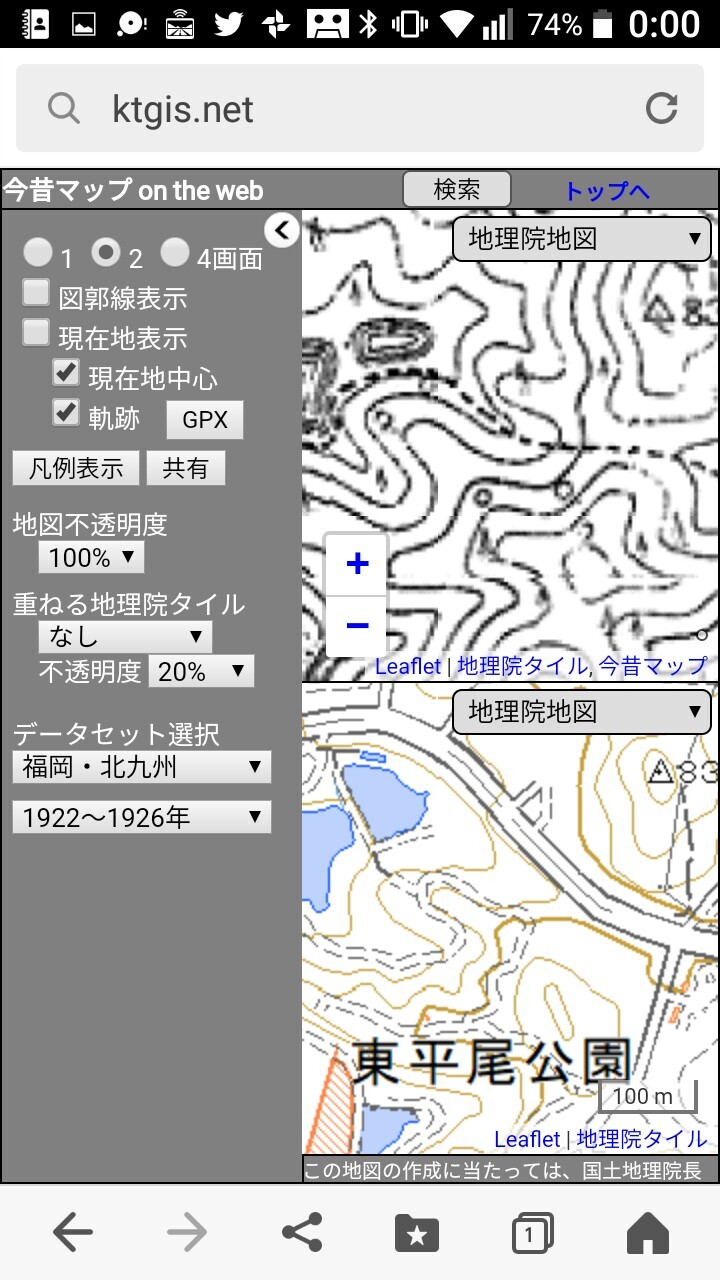Select 4画面 layout radio

coord(174,252)
